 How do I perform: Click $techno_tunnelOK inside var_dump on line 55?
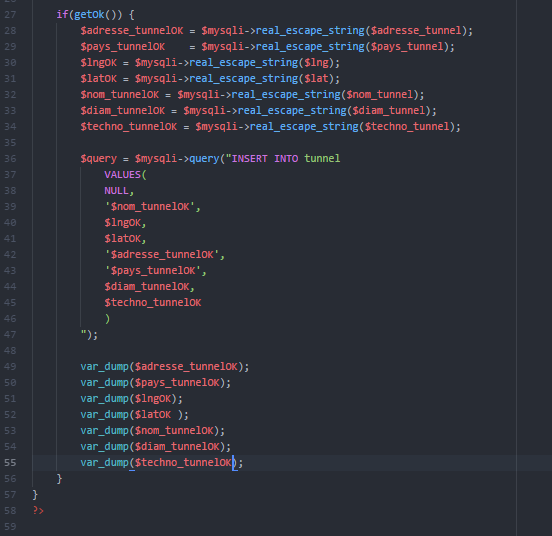coord(183,463)
